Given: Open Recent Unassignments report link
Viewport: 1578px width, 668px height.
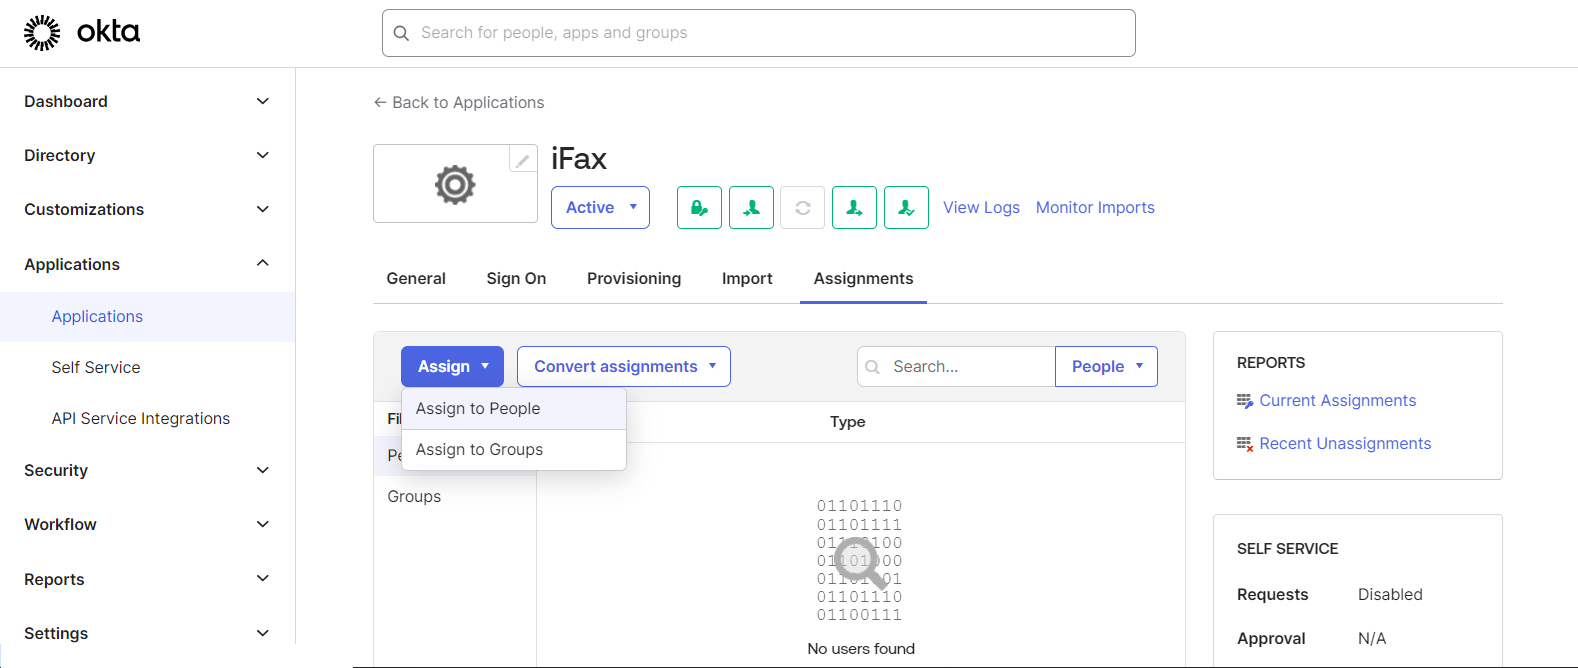Looking at the screenshot, I should [1345, 444].
